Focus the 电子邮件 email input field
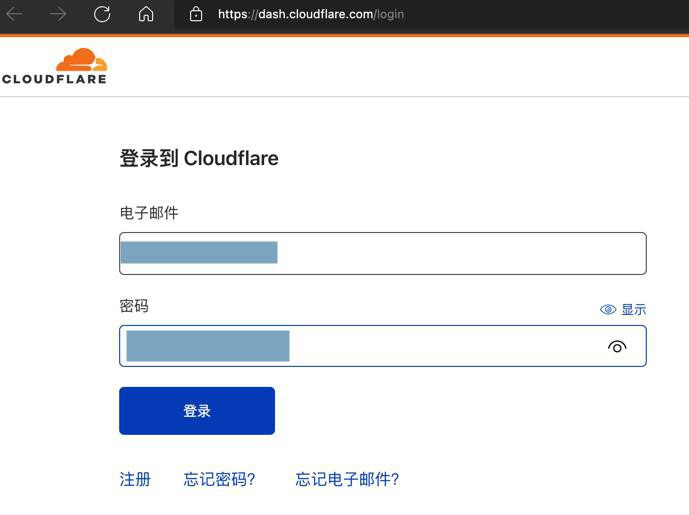This screenshot has width=689, height=515. (x=383, y=254)
